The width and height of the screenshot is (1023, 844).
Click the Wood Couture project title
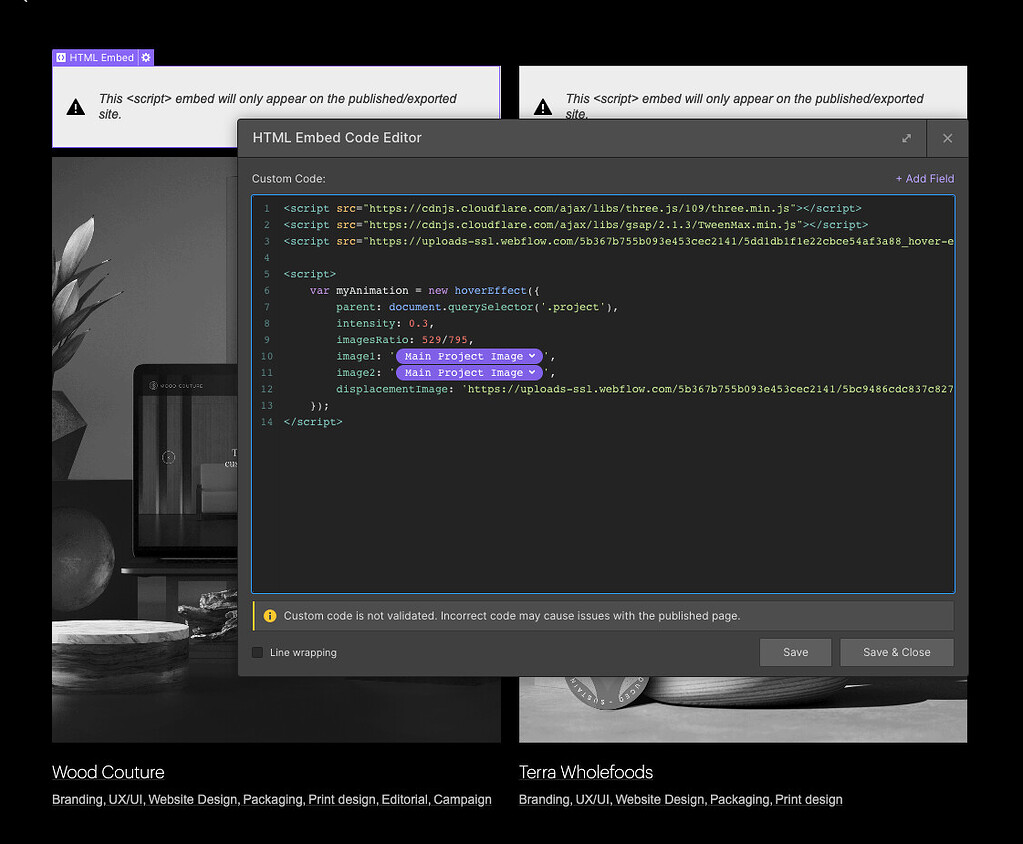(x=107, y=772)
